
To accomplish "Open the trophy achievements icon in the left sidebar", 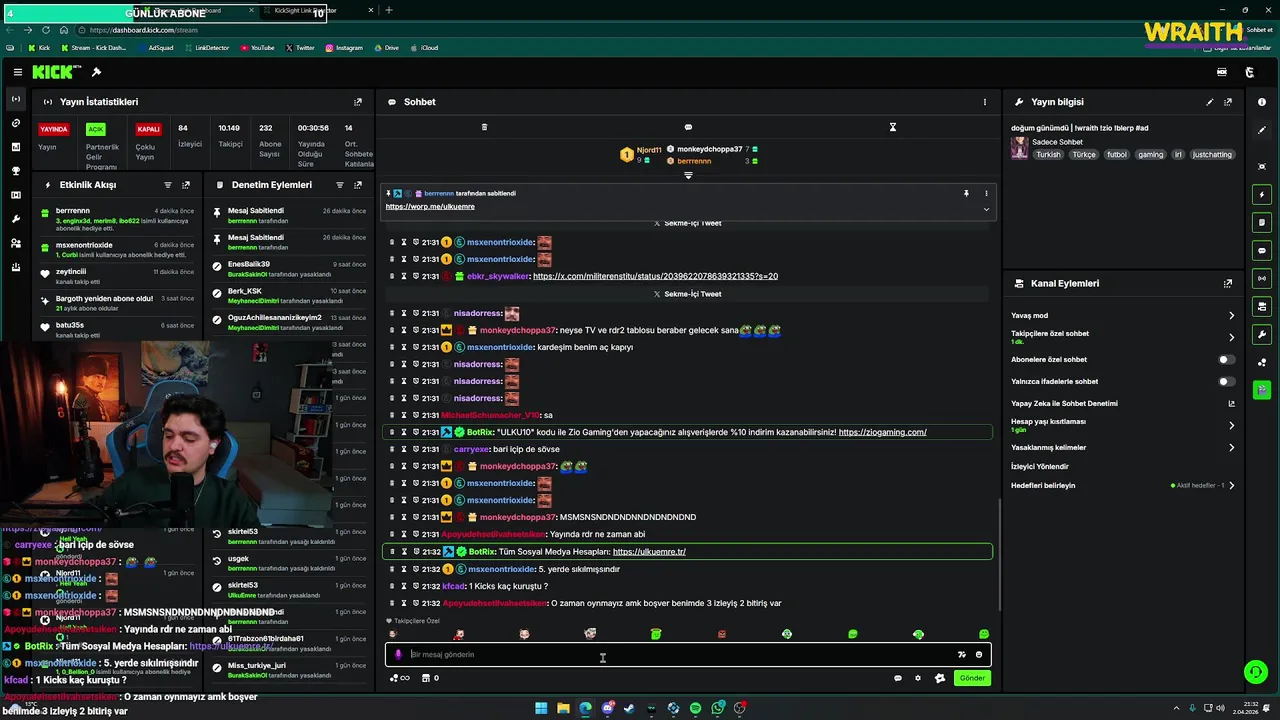I will (x=15, y=171).
